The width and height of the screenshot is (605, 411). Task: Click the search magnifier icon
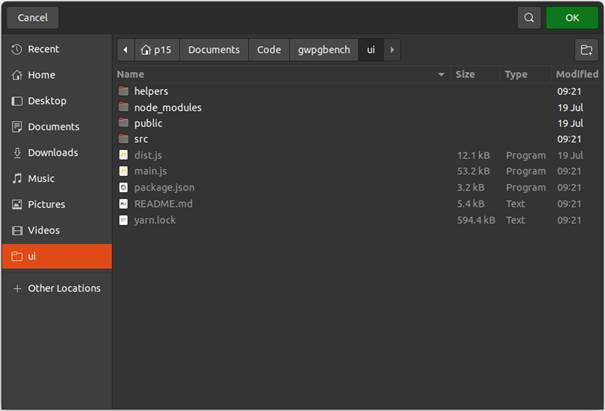coord(529,18)
